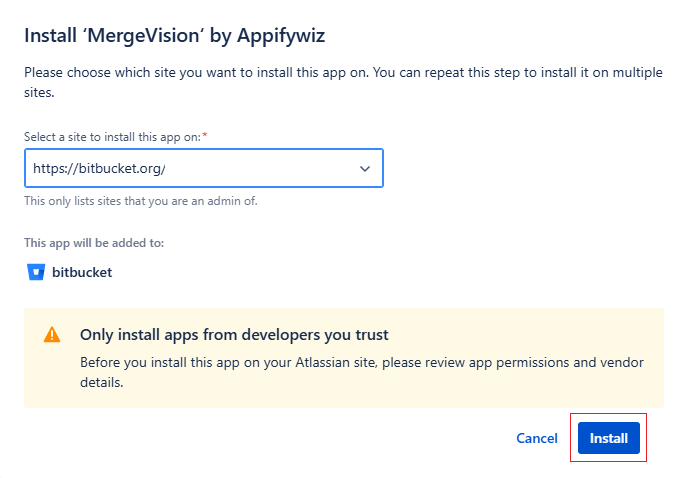Click the 'Install 'MergeVision' by Appifywiz' title
Image resolution: width=685 pixels, height=478 pixels.
coord(175,35)
